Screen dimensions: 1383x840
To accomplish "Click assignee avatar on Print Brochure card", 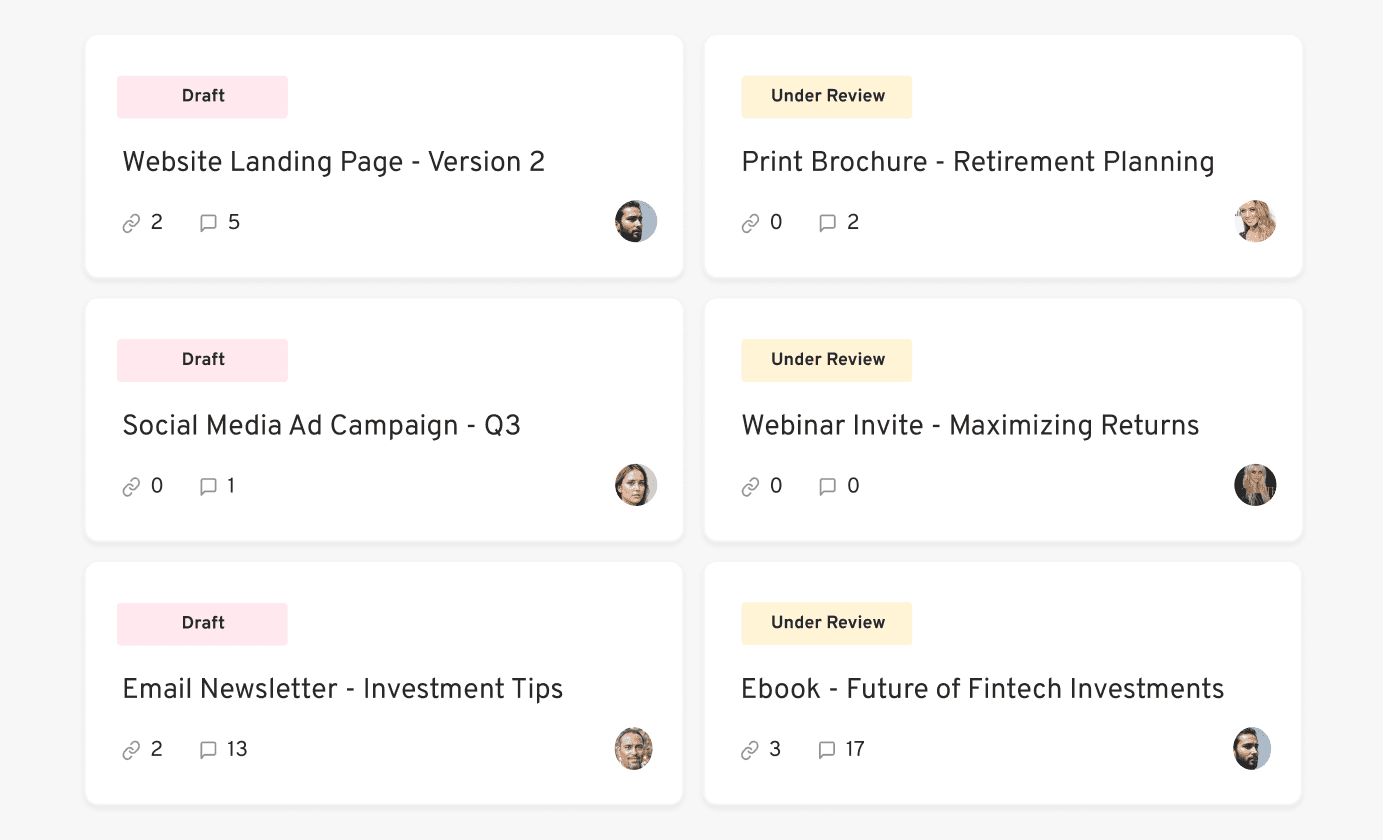I will (x=1255, y=221).
